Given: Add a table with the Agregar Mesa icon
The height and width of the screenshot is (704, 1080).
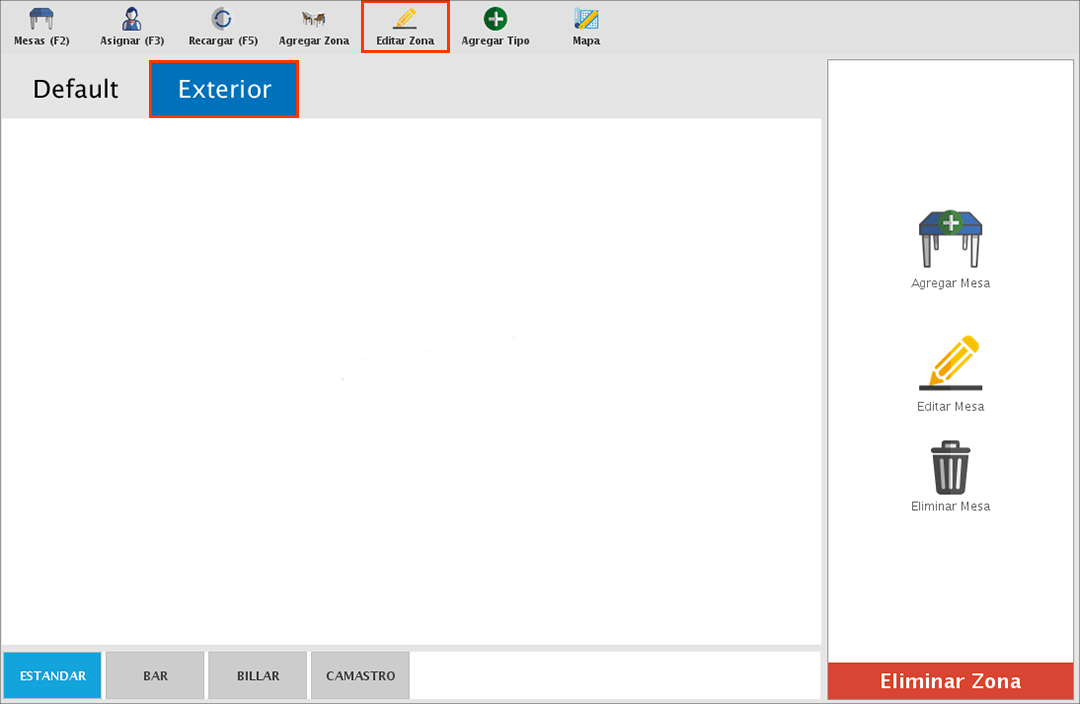Looking at the screenshot, I should (950, 238).
